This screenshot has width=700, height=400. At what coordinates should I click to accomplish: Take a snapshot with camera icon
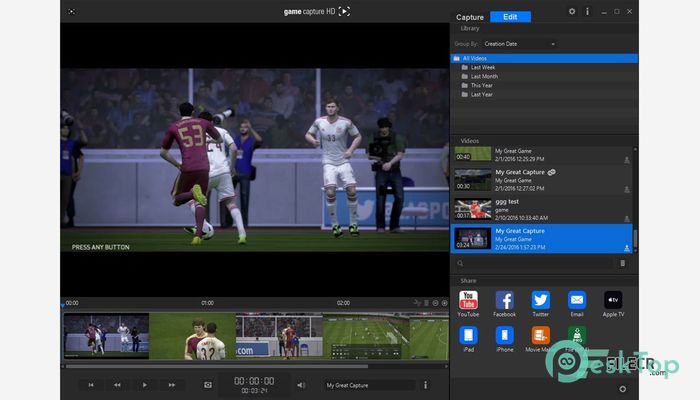coord(208,384)
